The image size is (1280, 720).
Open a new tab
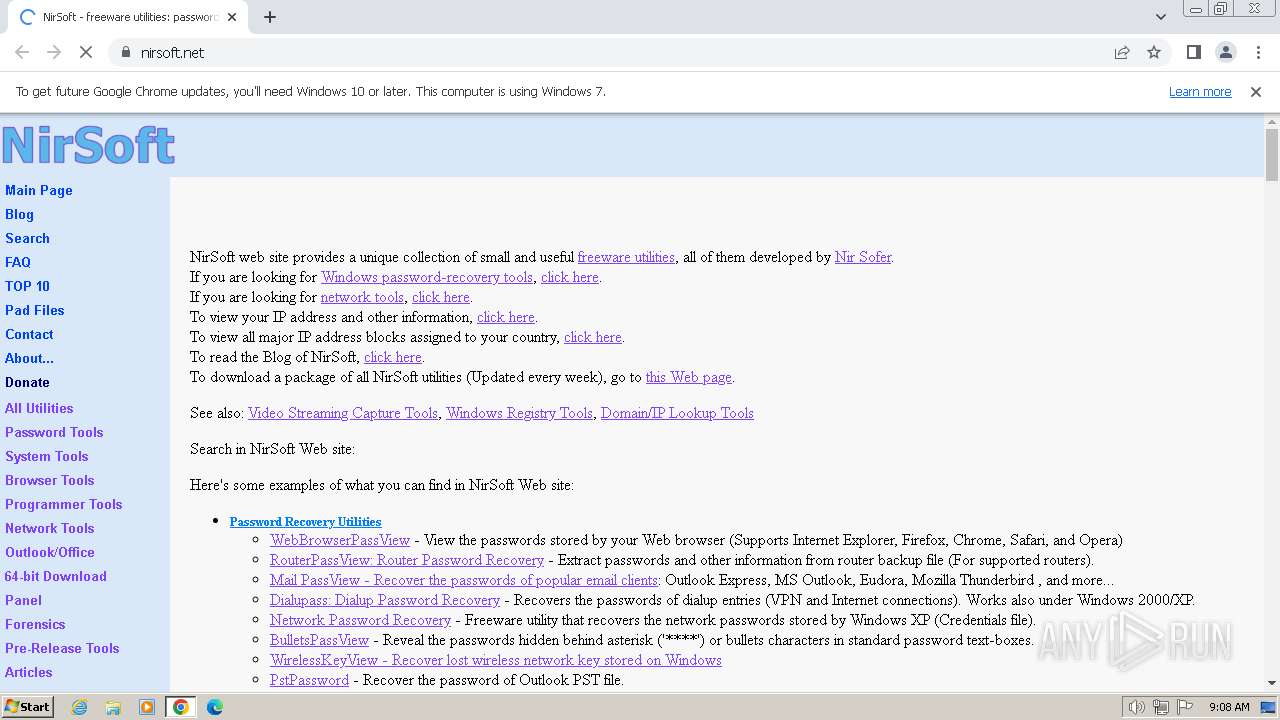(x=270, y=17)
